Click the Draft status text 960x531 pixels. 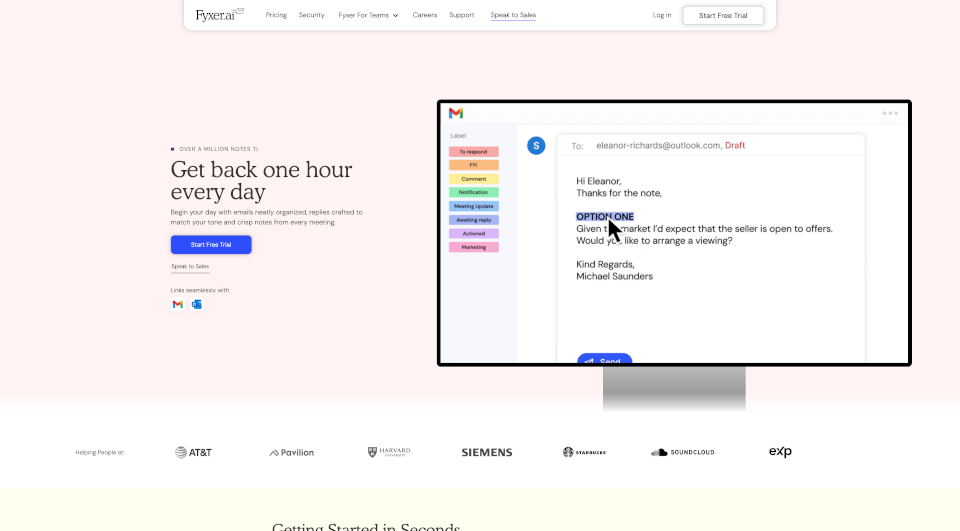735,146
